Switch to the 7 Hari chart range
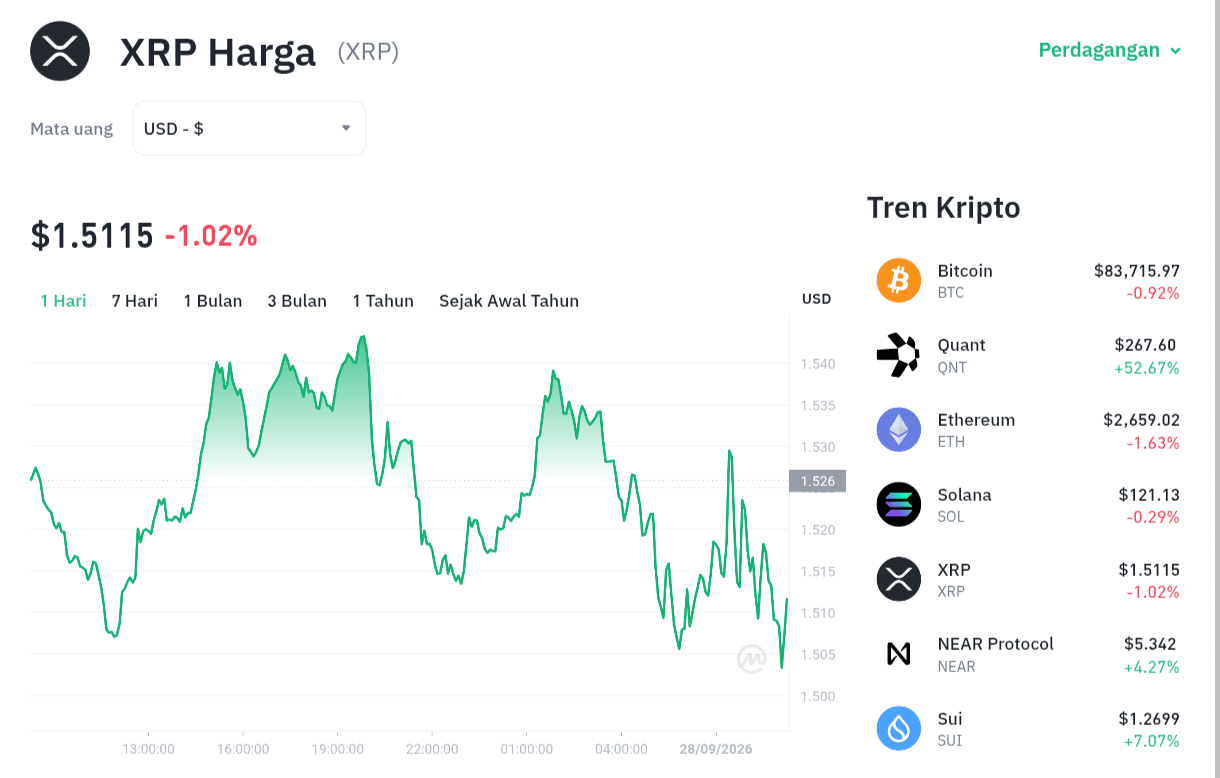Image resolution: width=1220 pixels, height=778 pixels. pyautogui.click(x=135, y=301)
